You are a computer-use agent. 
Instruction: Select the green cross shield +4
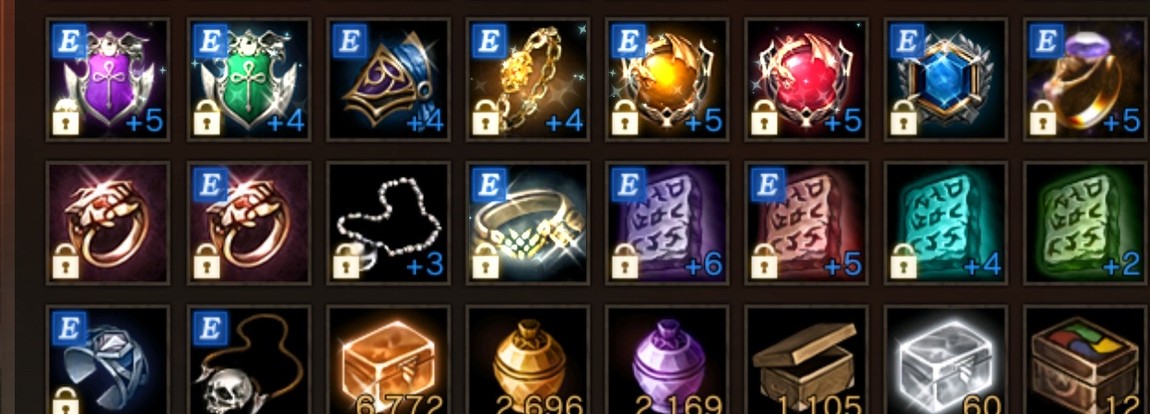249,80
